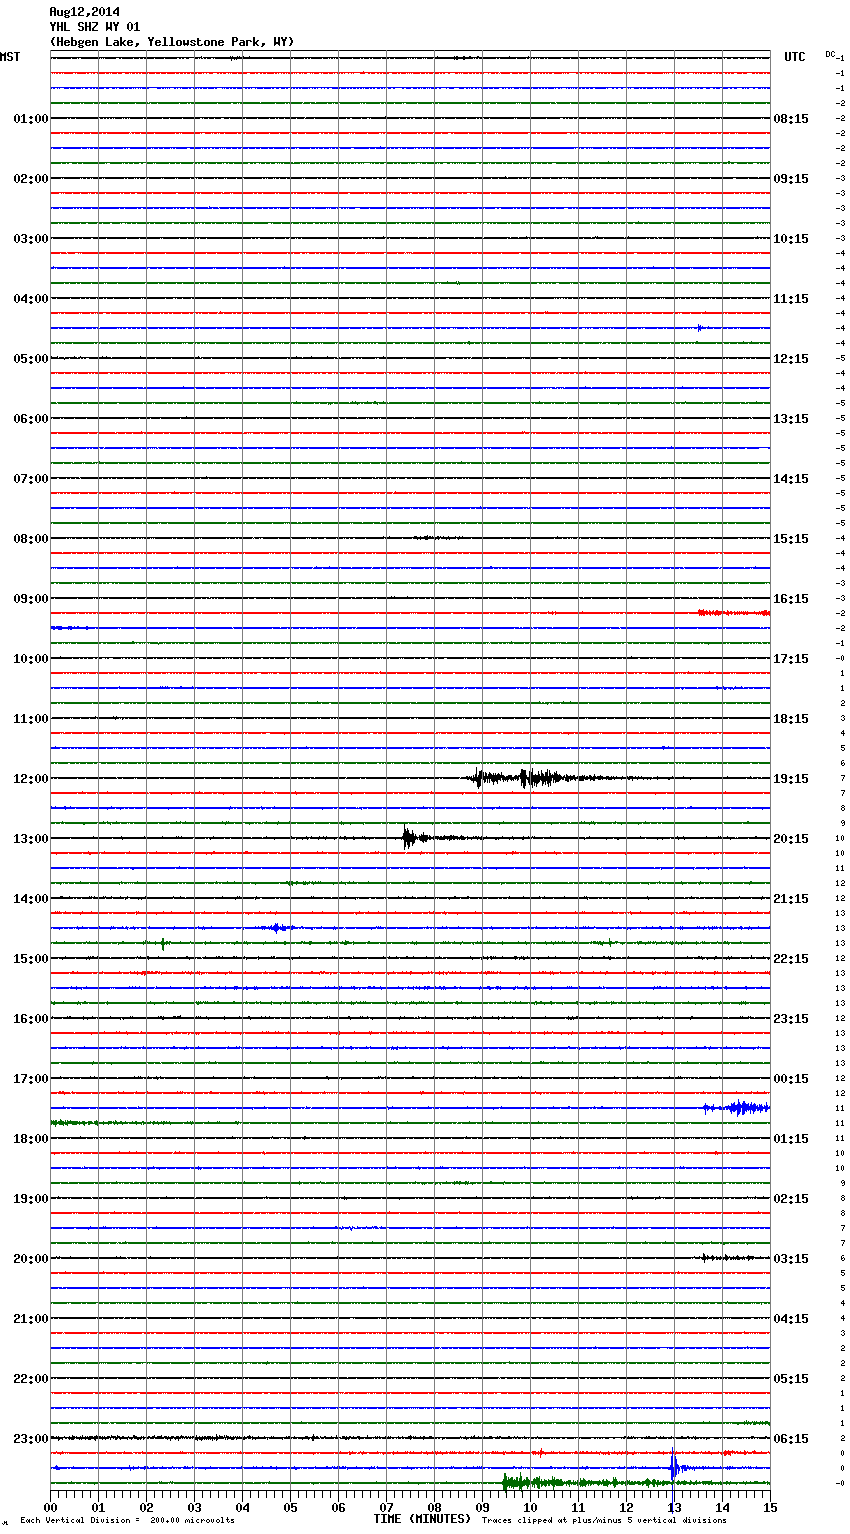This screenshot has width=850, height=1534.
Task: Click the MST timezone label
Action: [10, 57]
